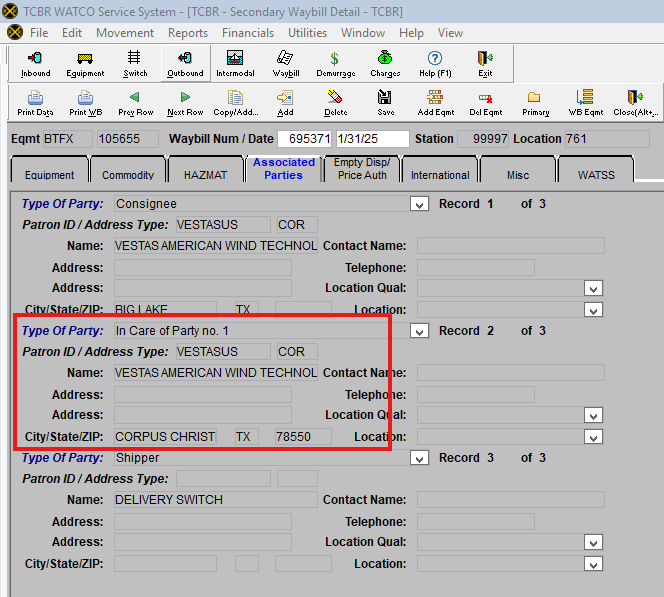Click the waybill date field 1/31/25
The image size is (664, 597).
(x=373, y=139)
